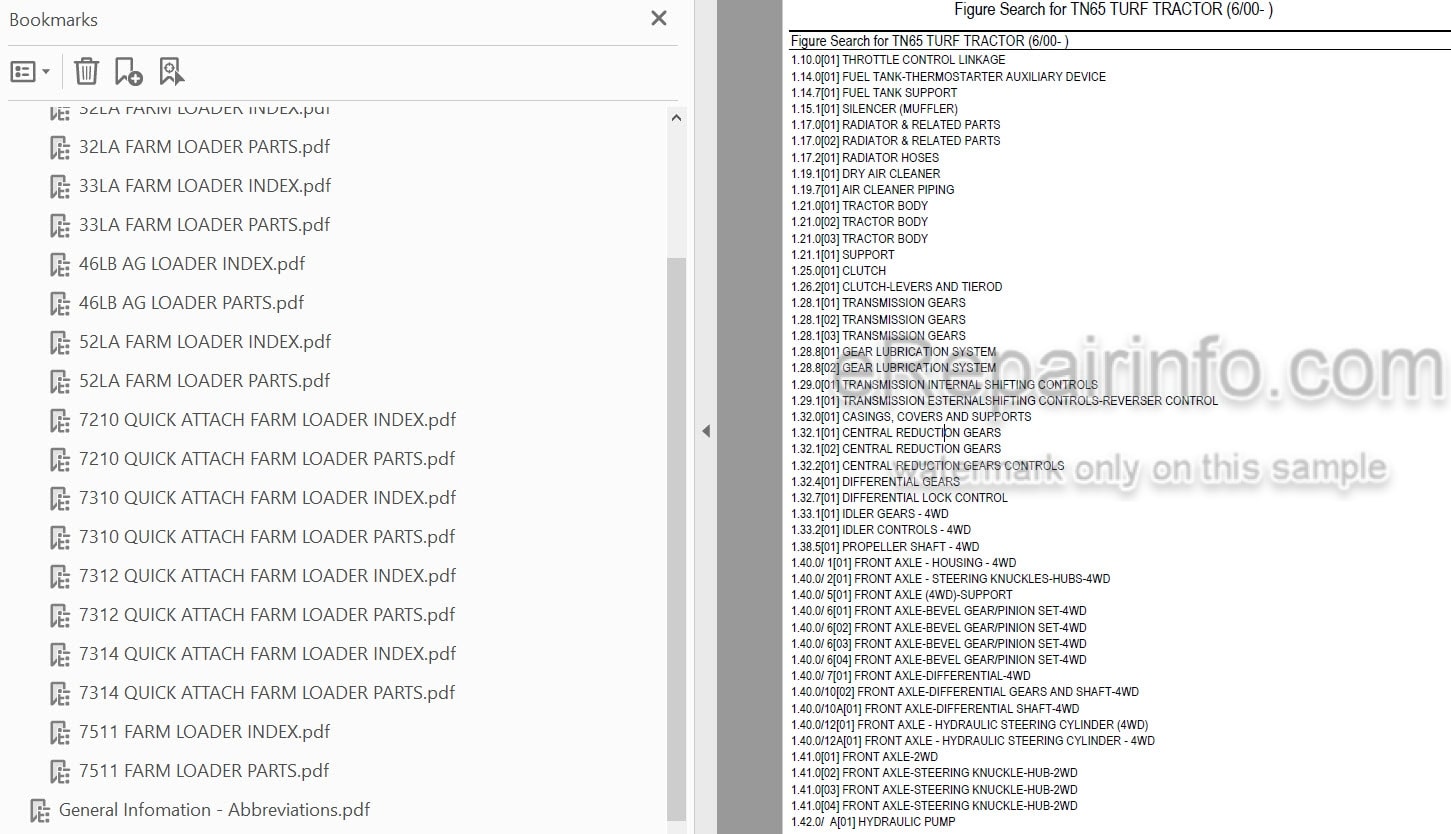Click the 1.21.1[01] SUPPORT line
This screenshot has width=1451, height=834.
[x=843, y=254]
